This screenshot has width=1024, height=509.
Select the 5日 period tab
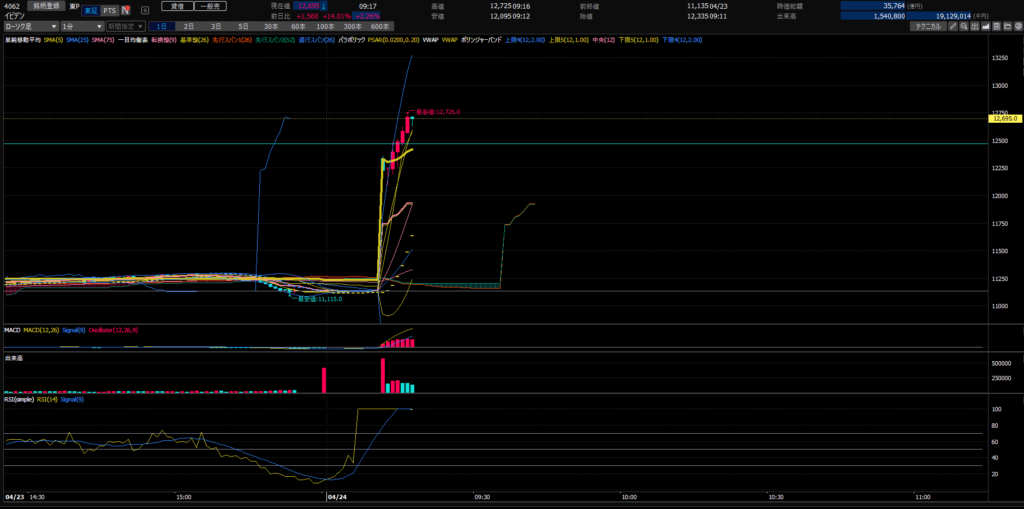coord(243,26)
